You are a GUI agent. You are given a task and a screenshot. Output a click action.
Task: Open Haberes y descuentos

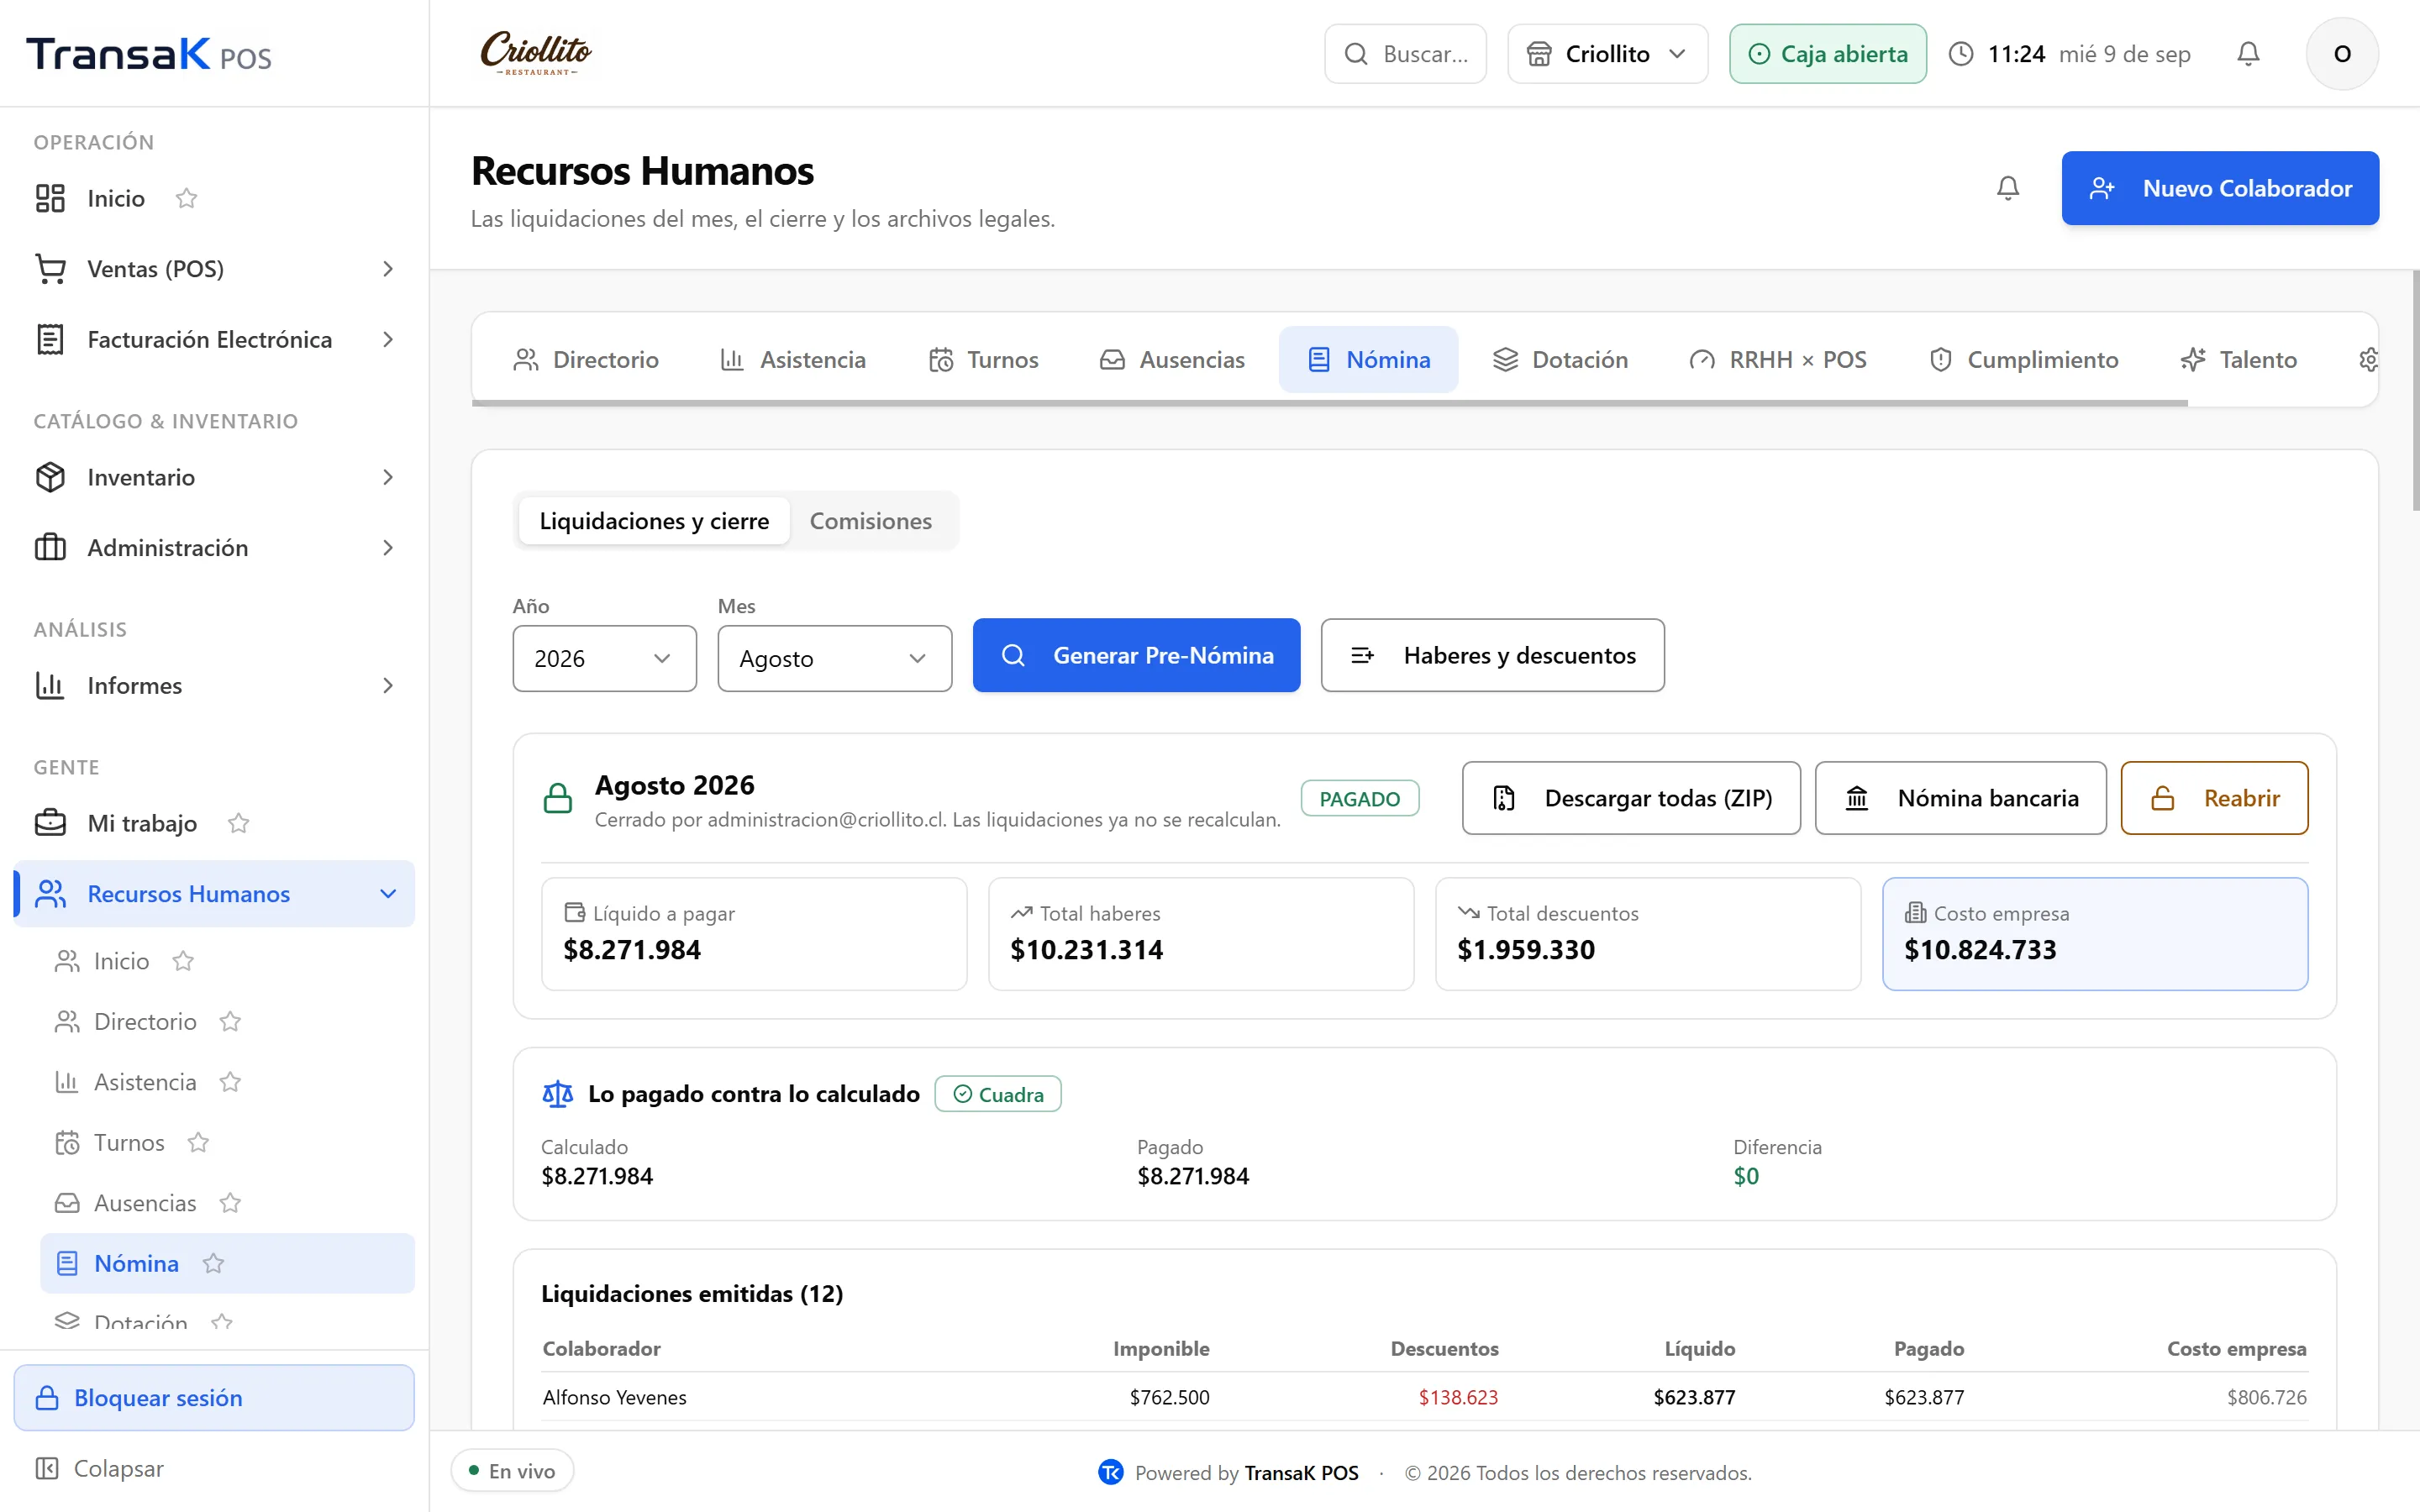pos(1492,655)
